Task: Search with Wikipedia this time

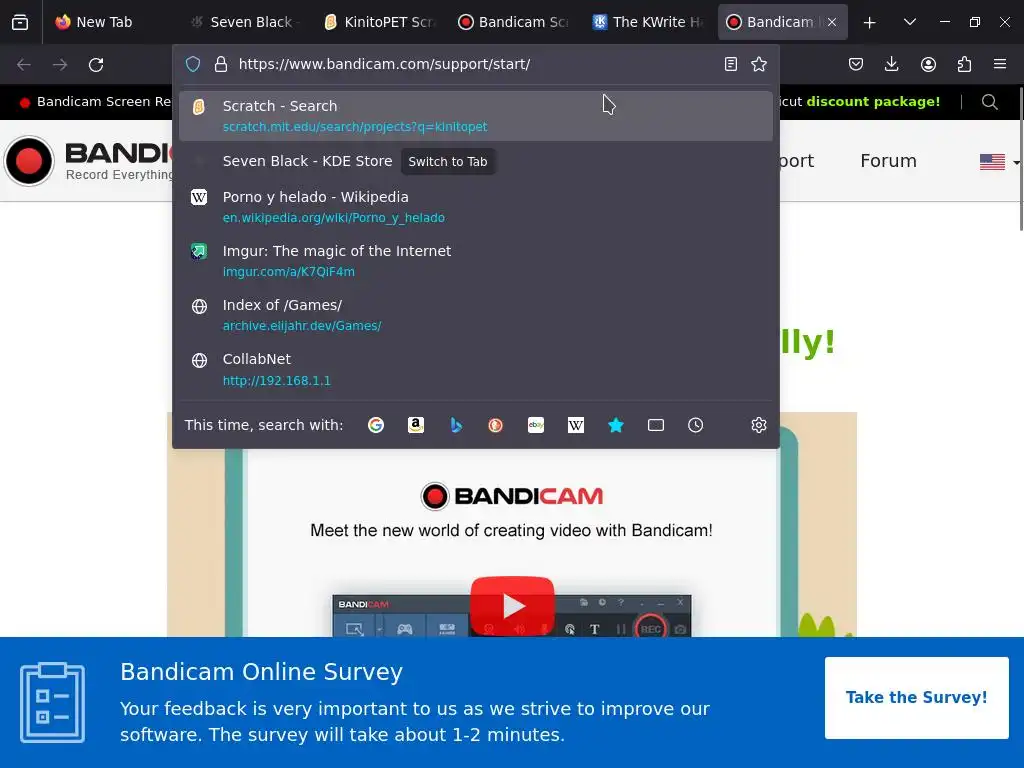Action: tap(576, 425)
